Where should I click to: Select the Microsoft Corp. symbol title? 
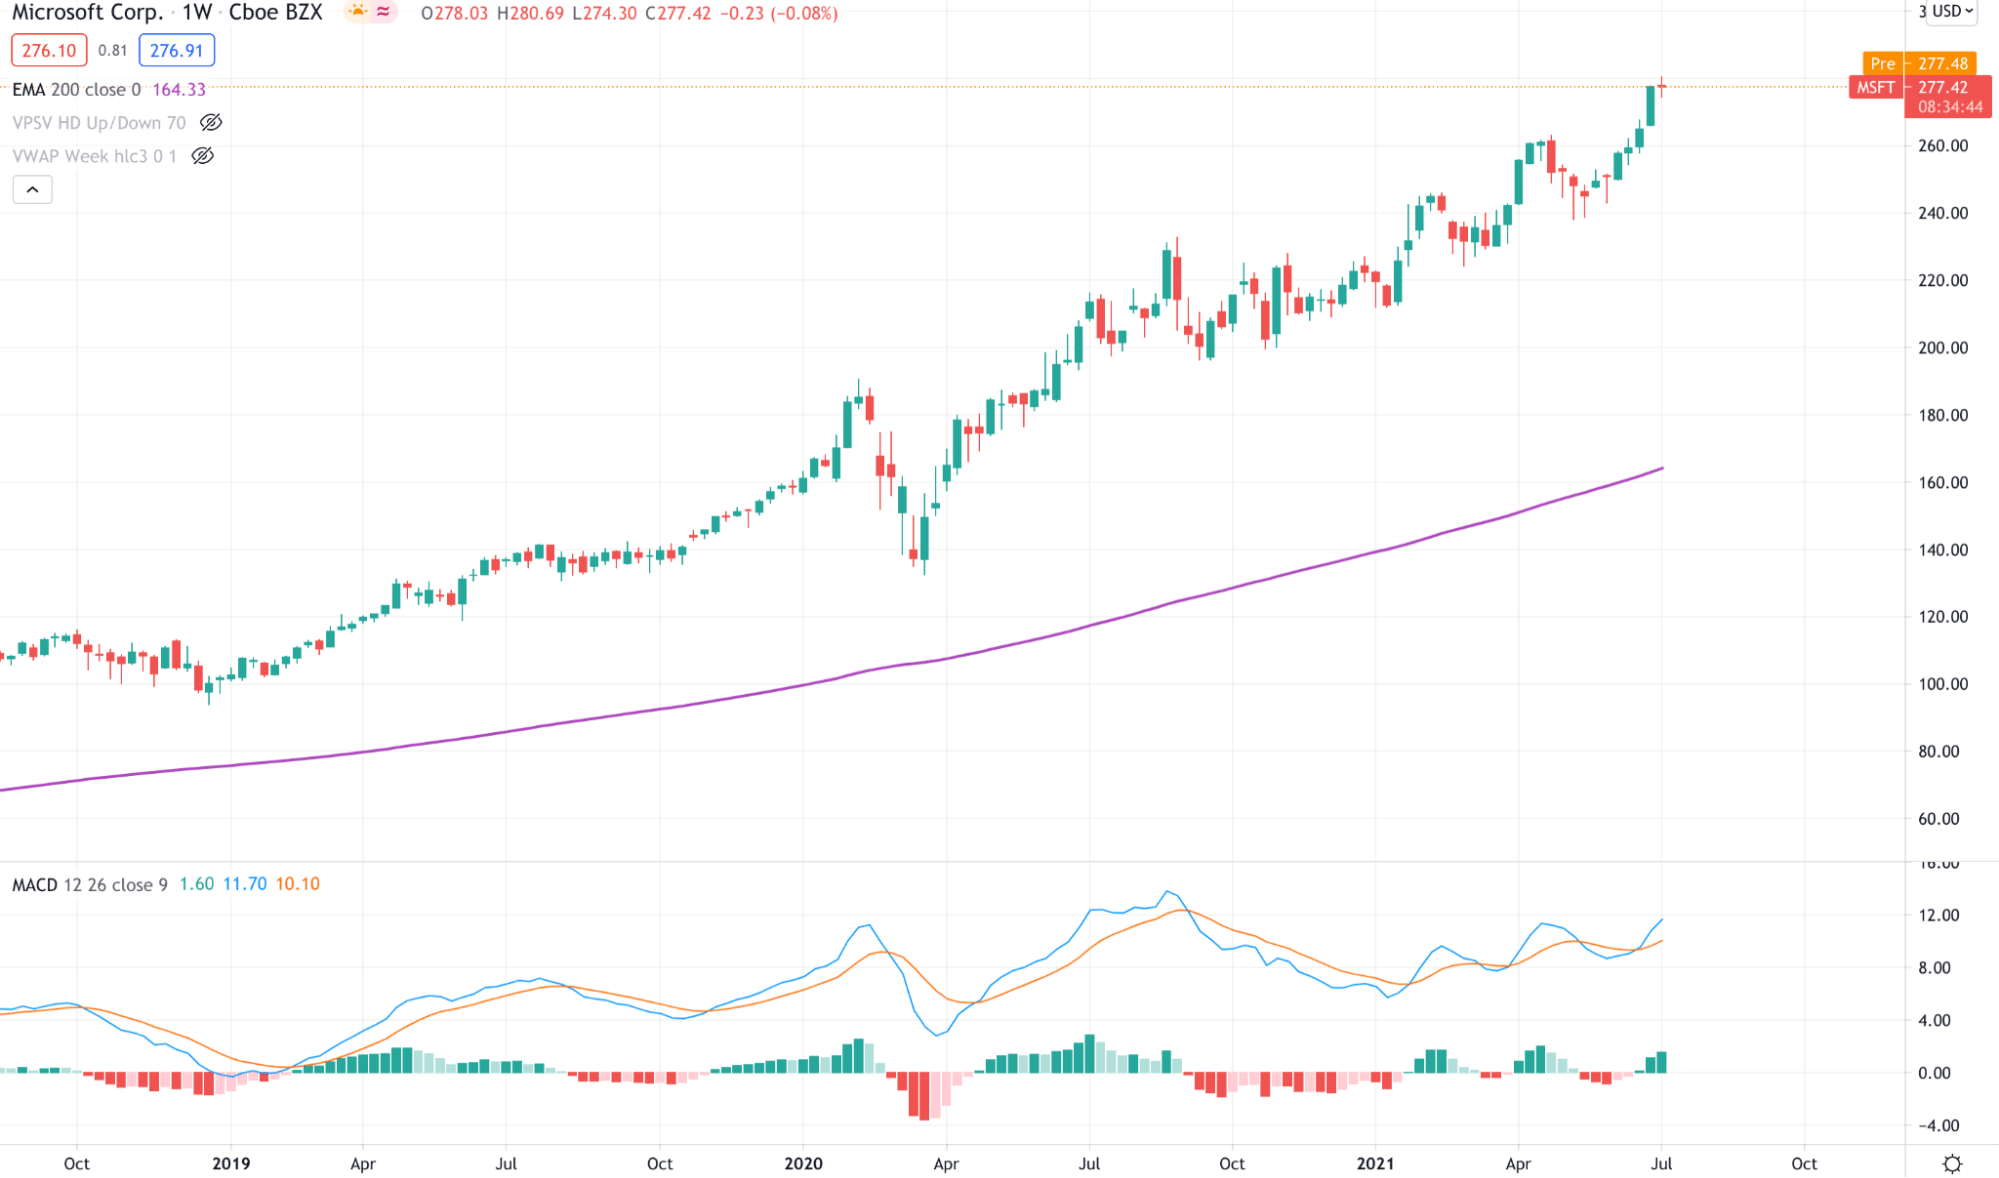tap(87, 12)
